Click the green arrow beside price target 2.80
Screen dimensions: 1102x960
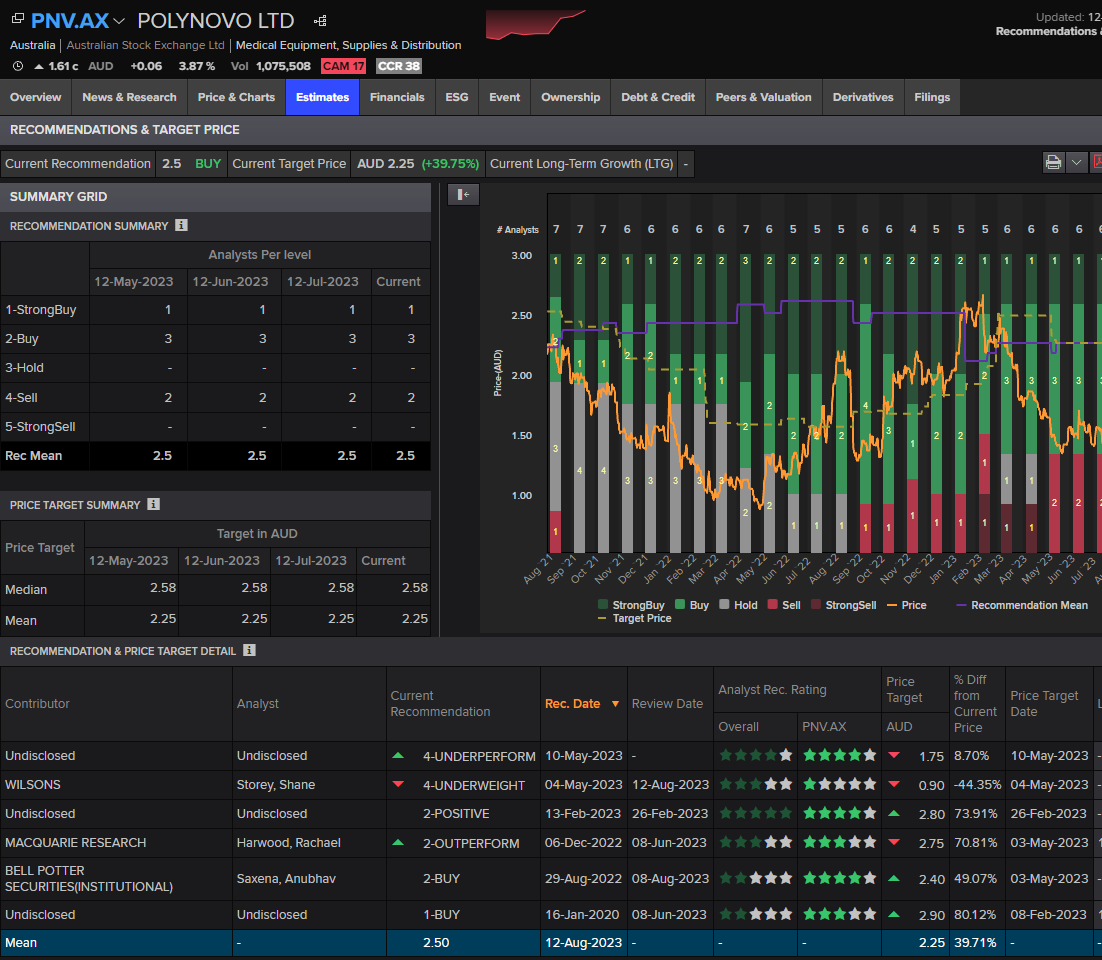894,813
